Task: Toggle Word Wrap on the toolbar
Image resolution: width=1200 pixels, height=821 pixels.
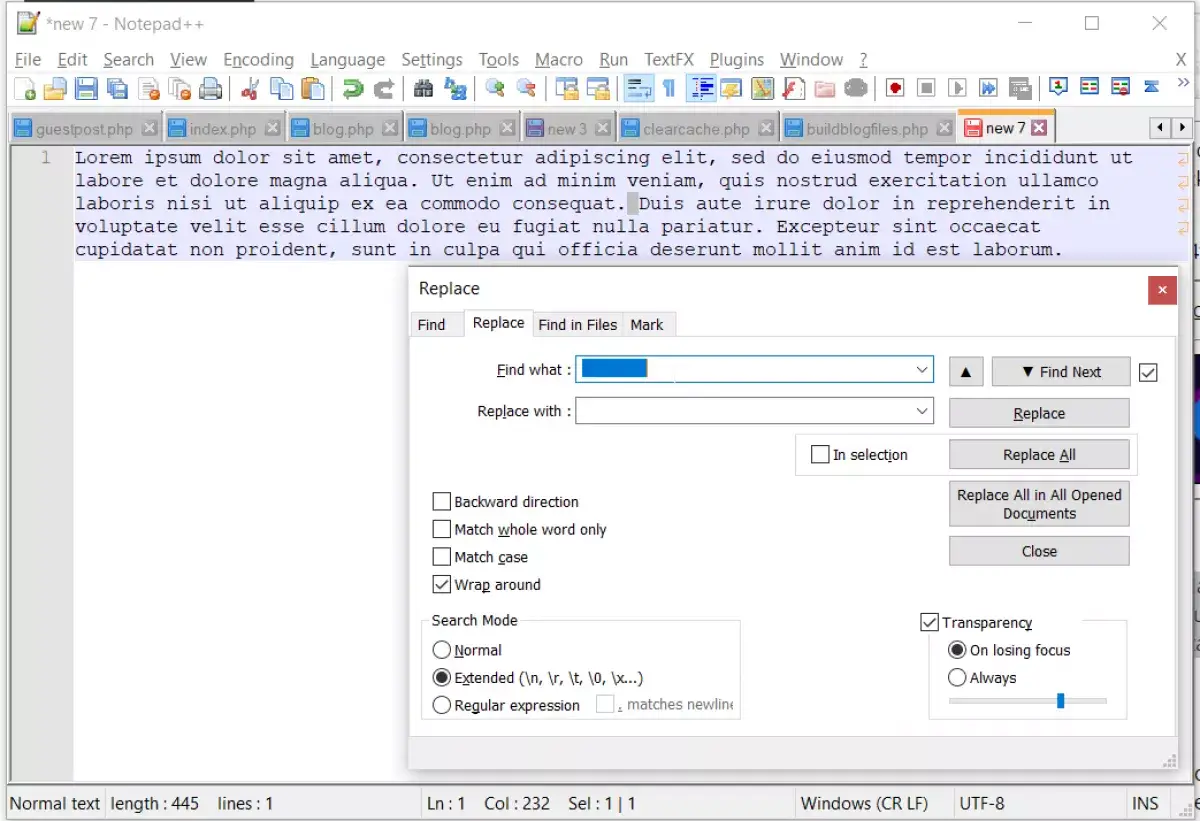Action: [x=637, y=87]
